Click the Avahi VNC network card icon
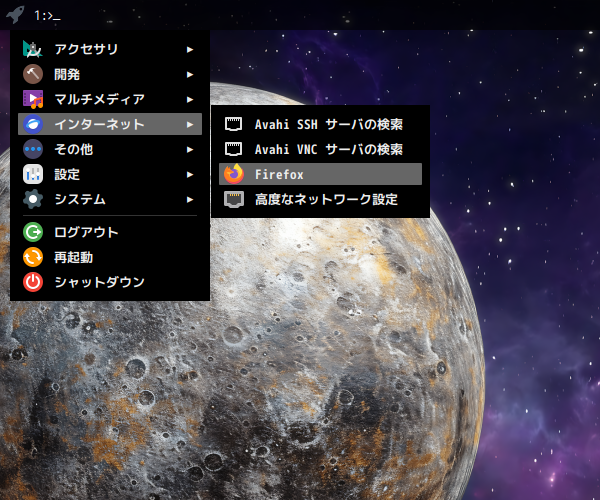 pyautogui.click(x=233, y=149)
